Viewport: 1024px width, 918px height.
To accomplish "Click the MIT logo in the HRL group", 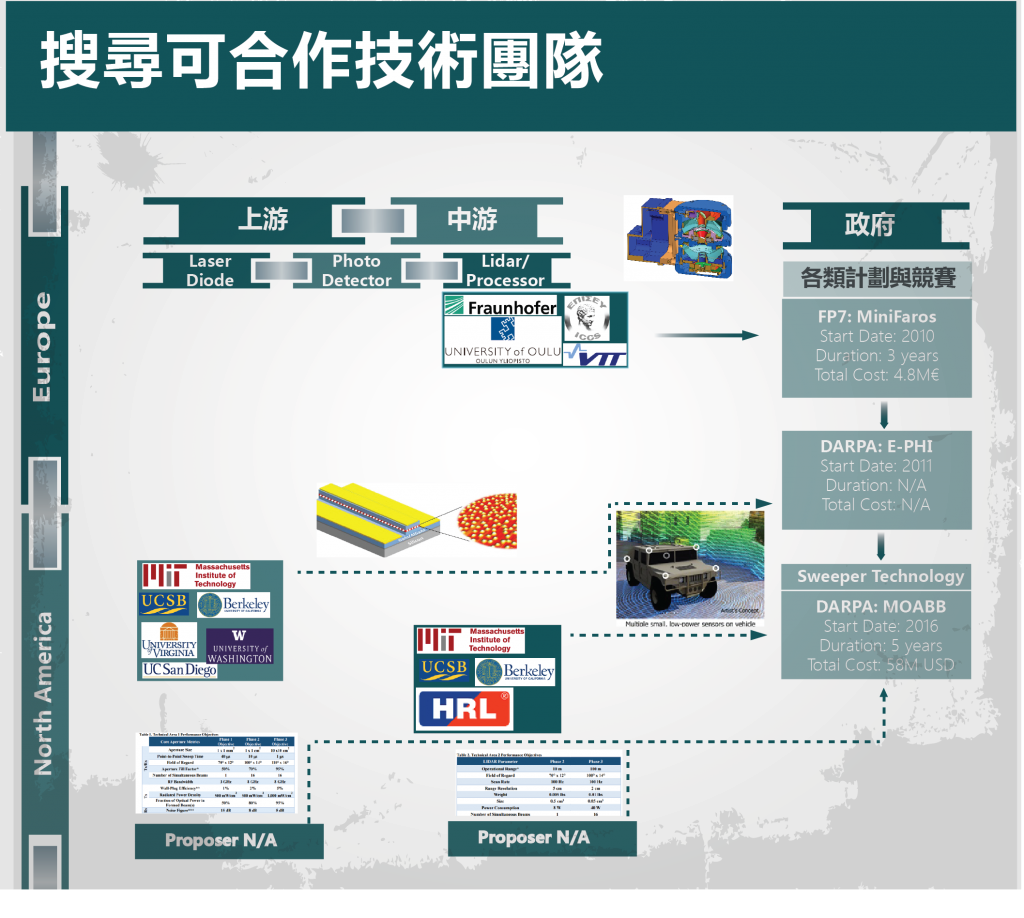I will point(470,641).
